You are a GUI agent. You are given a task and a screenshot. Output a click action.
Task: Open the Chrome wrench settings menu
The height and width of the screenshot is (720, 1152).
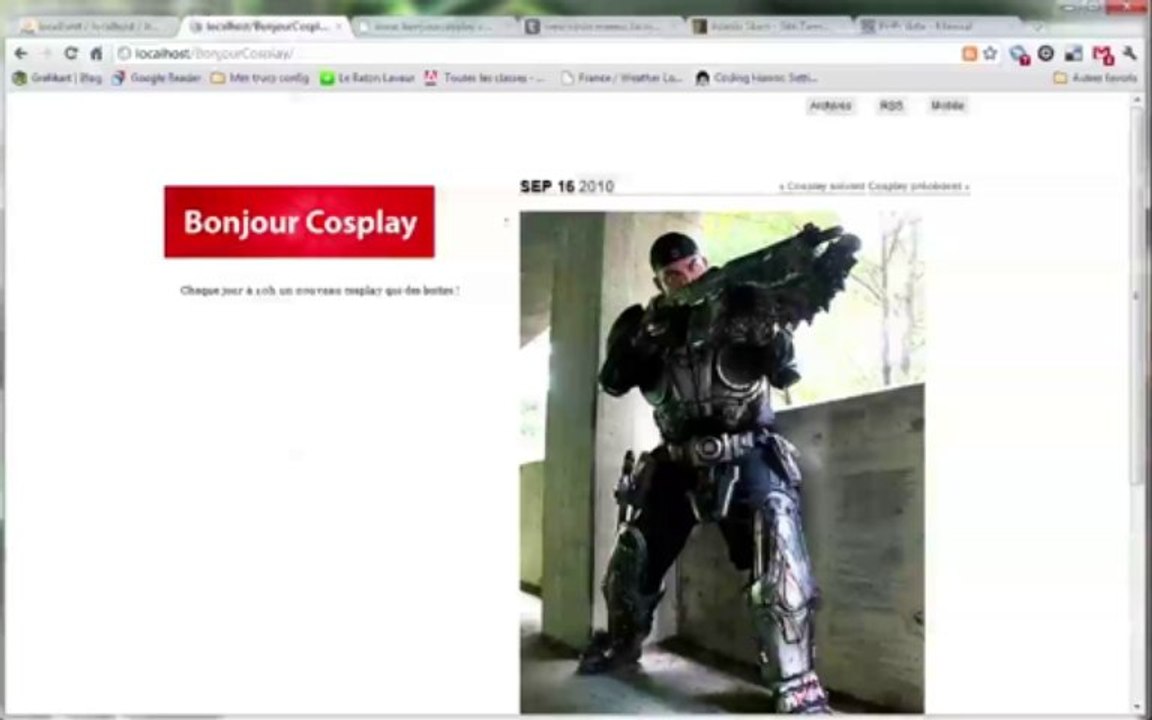tap(1130, 54)
